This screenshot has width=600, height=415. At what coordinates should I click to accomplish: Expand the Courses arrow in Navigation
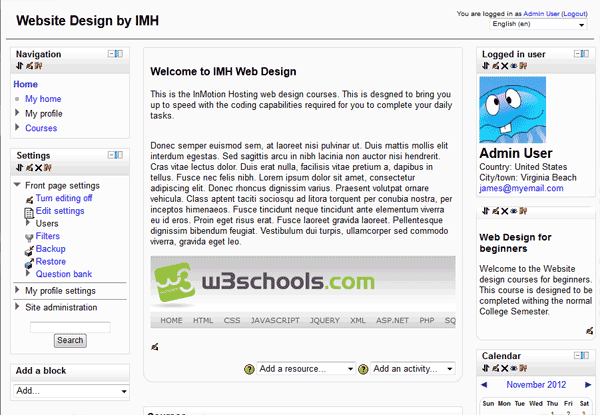[17, 127]
